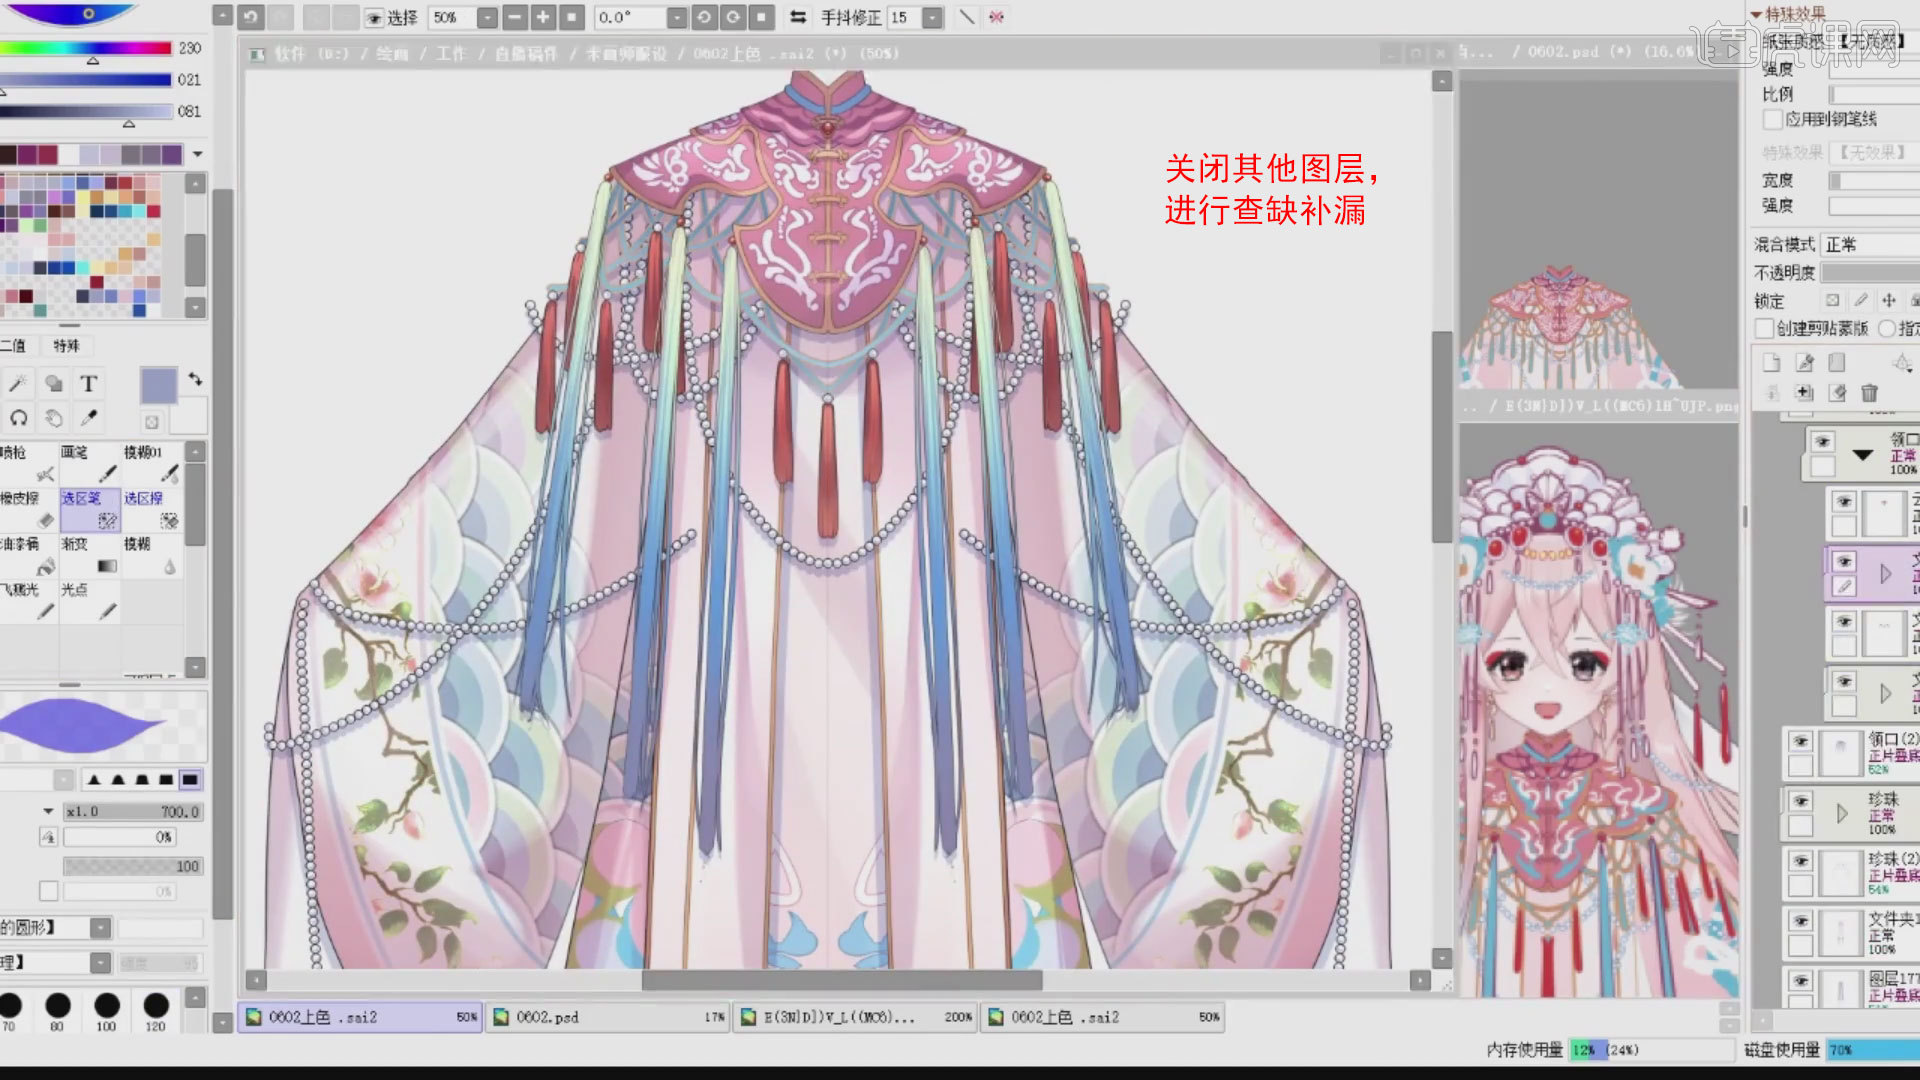Choose the 渐变 gradient tool
Screen dimensions: 1920x1080
point(90,556)
